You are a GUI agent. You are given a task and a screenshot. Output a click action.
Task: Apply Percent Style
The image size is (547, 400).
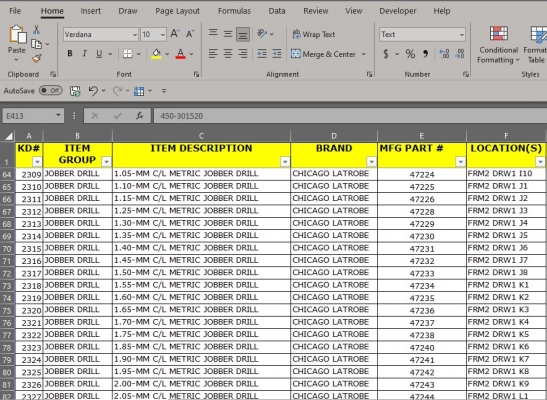coord(410,54)
